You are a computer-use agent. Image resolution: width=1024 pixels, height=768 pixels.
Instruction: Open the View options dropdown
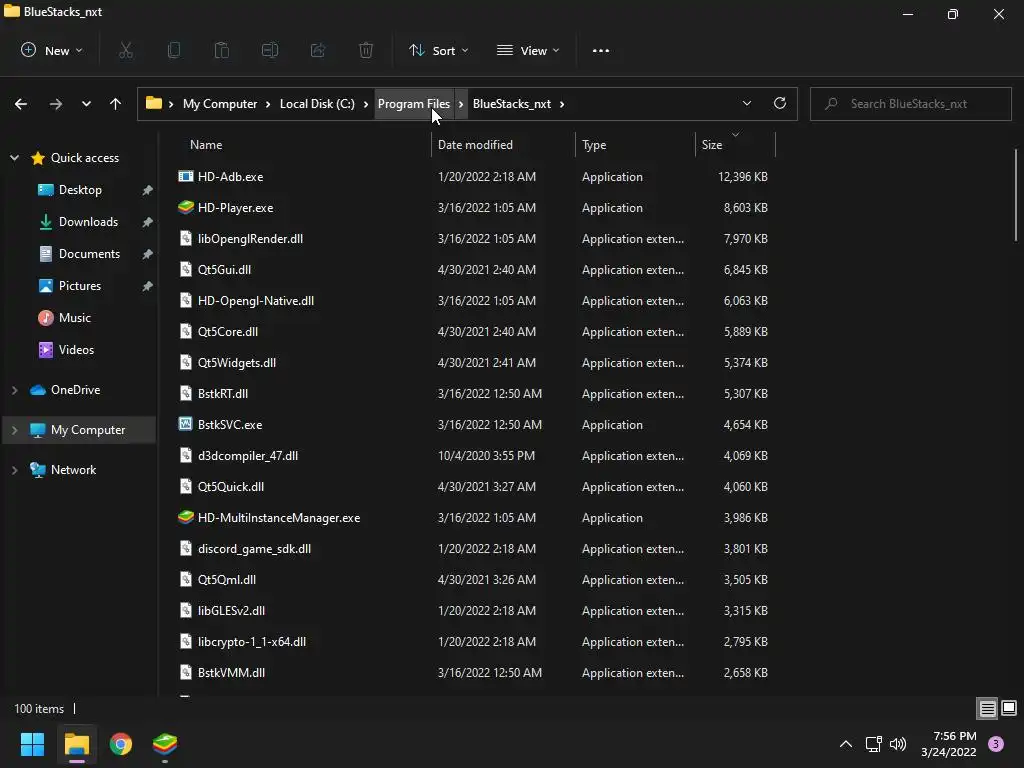coord(528,50)
